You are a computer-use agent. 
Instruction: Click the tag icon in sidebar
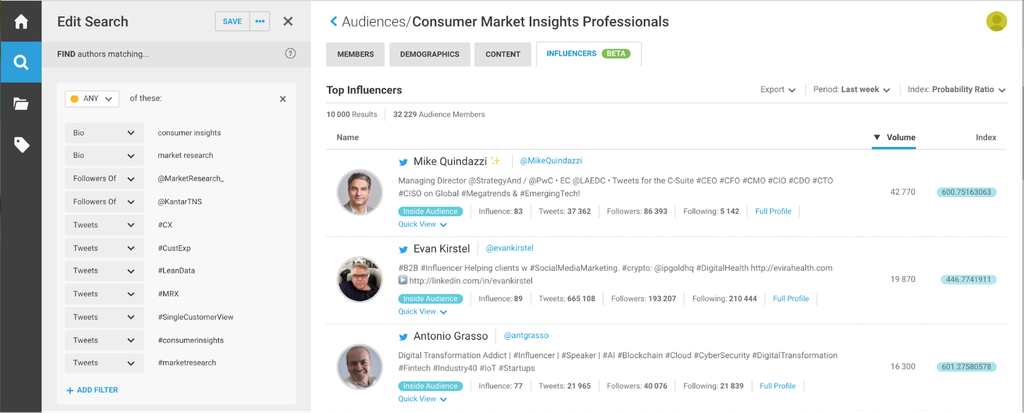click(20, 145)
